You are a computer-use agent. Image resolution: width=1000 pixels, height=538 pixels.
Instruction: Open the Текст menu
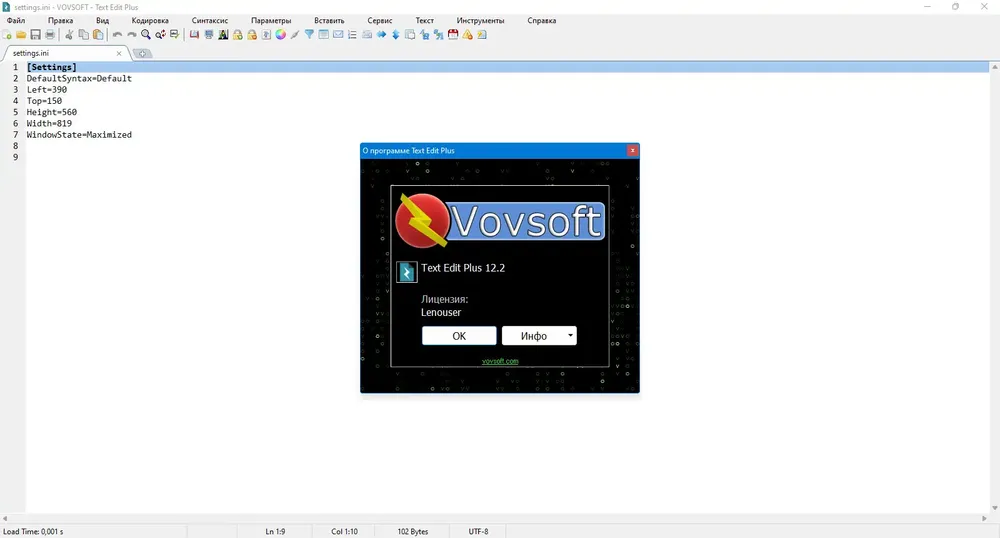pos(424,20)
